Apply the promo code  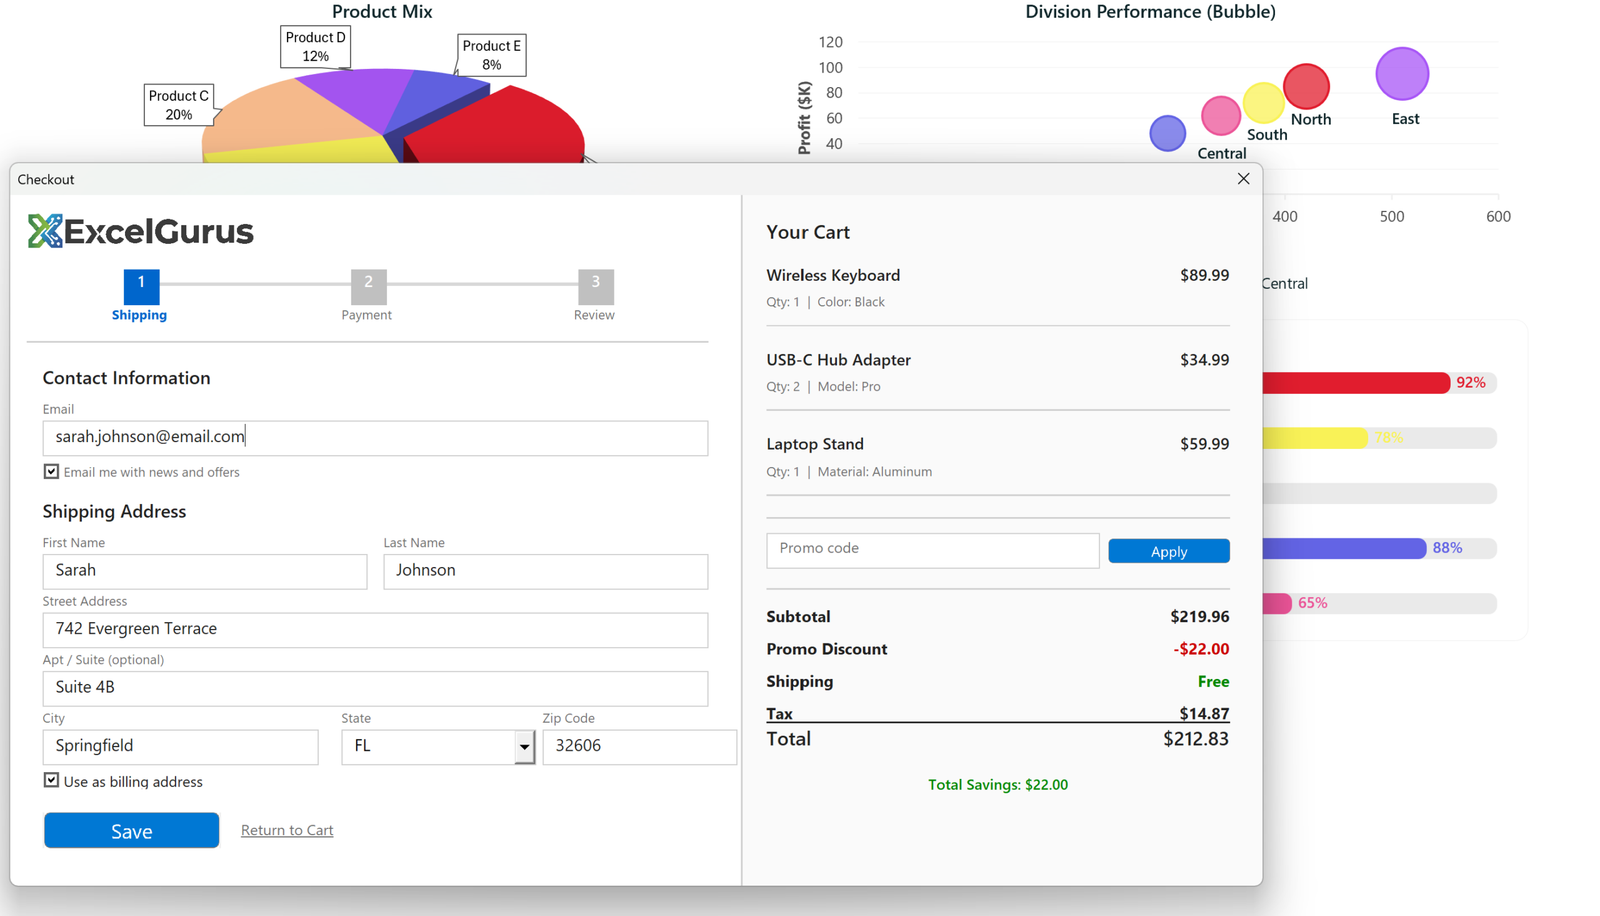(x=1168, y=551)
